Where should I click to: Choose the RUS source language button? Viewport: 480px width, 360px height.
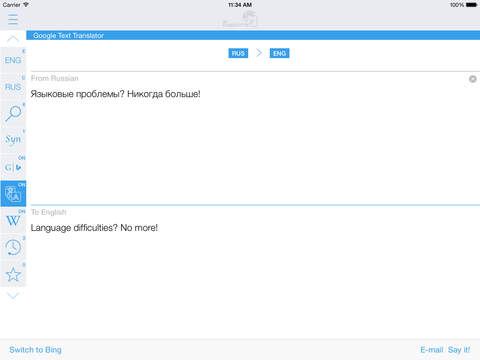(x=238, y=53)
